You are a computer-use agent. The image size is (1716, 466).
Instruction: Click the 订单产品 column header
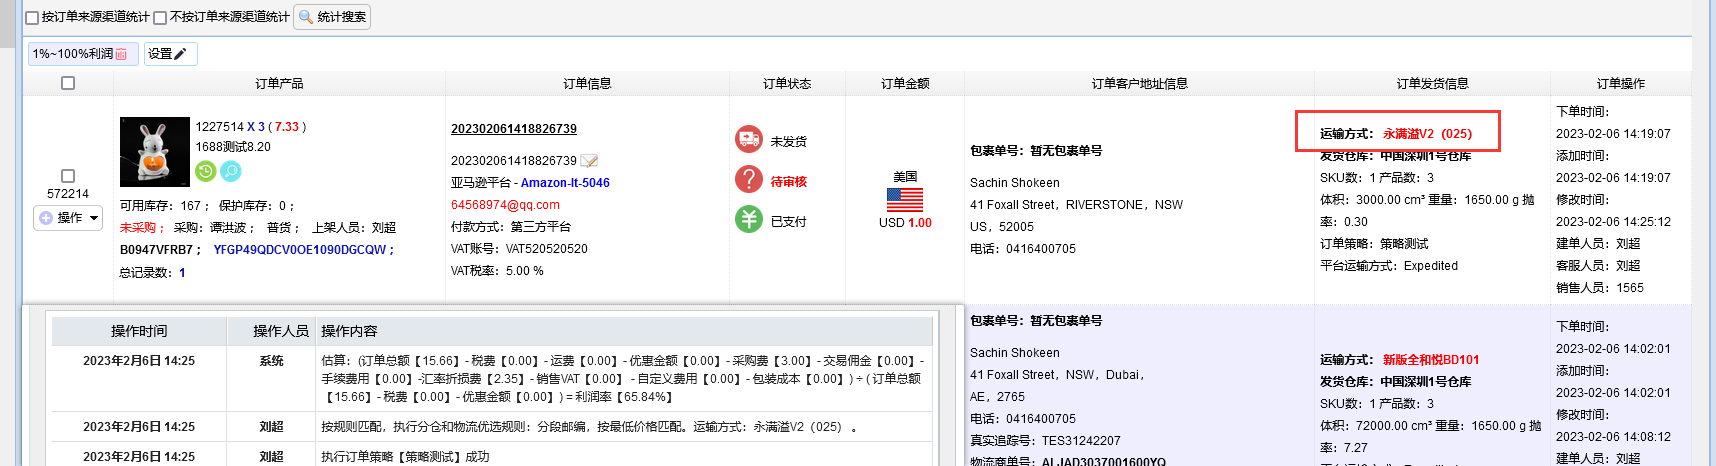pos(279,83)
